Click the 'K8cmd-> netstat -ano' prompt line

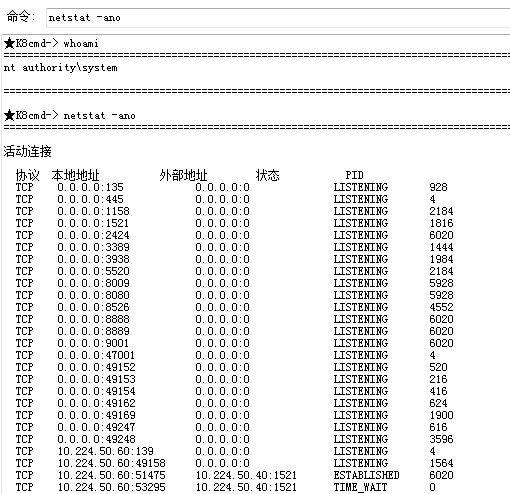(x=69, y=115)
